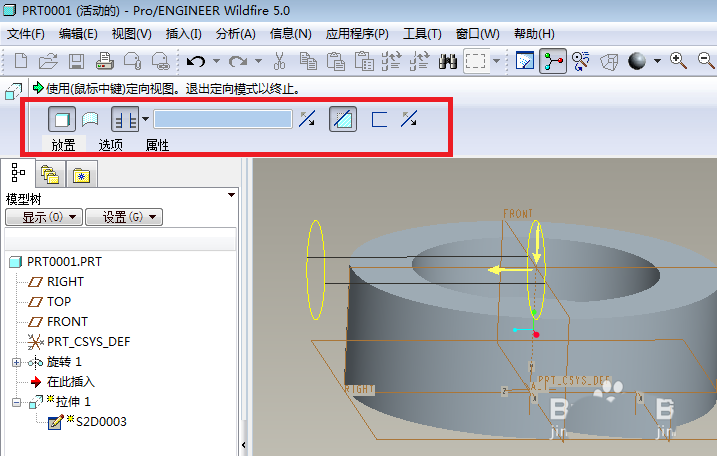Redo the last undone action
717x456 pixels.
tap(238, 61)
